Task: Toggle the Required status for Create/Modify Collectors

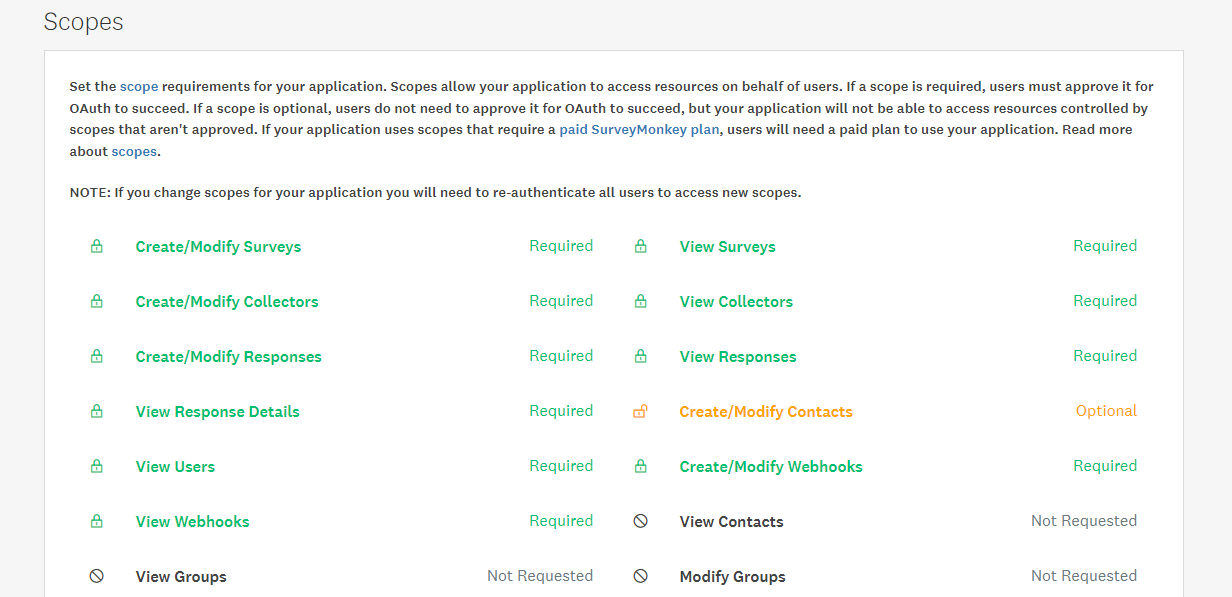Action: (x=561, y=301)
